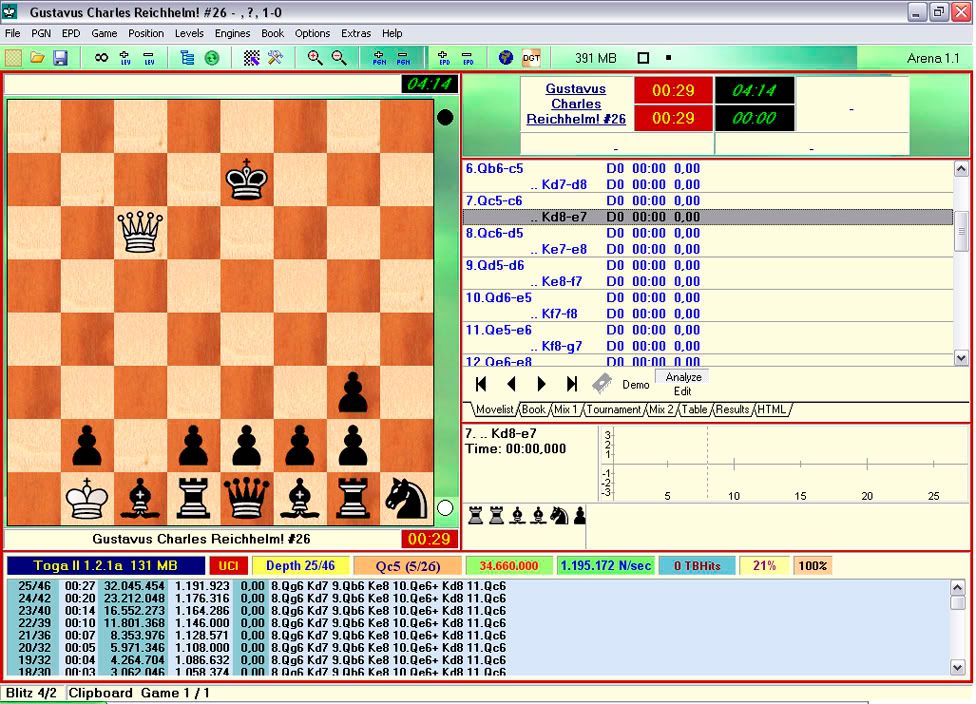Click the globe icon in the toolbar

506,58
